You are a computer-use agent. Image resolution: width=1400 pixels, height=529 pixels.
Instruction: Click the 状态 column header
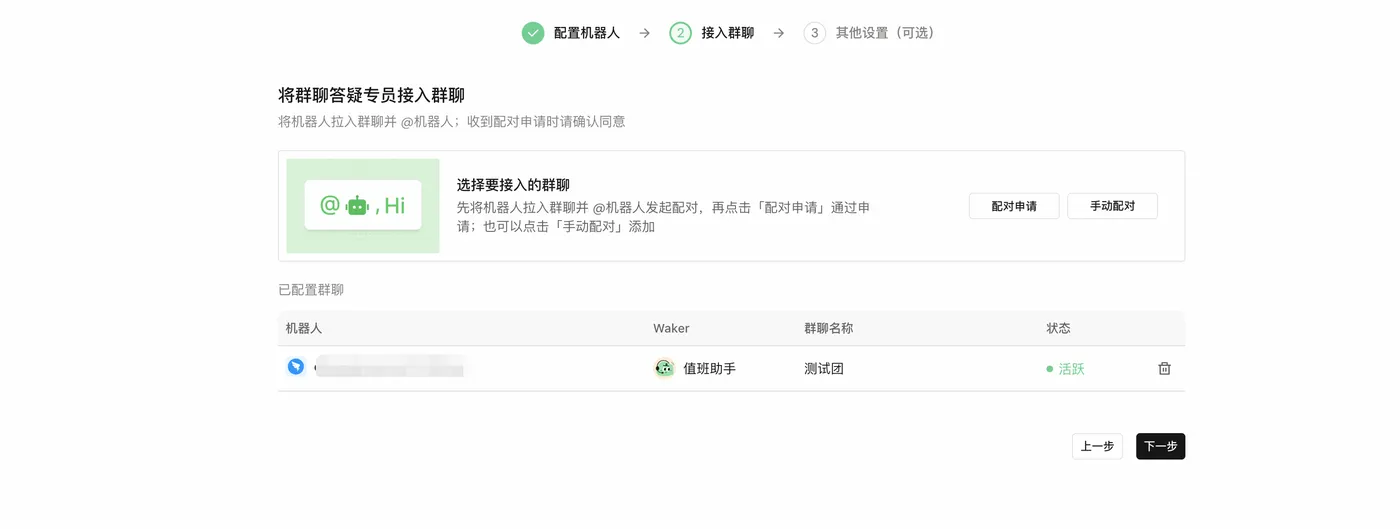pyautogui.click(x=1058, y=328)
